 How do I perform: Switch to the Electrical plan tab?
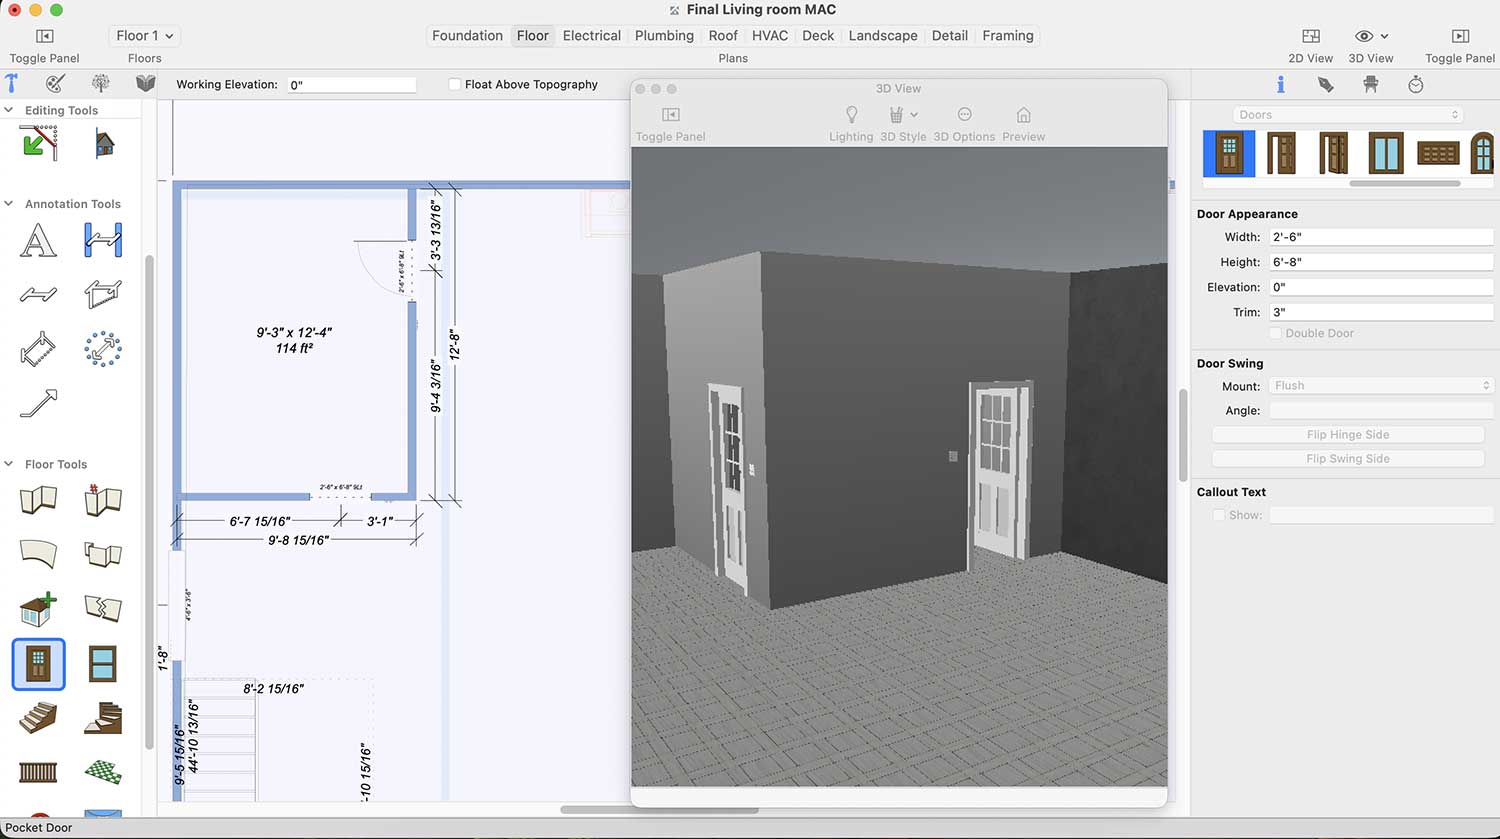point(591,36)
